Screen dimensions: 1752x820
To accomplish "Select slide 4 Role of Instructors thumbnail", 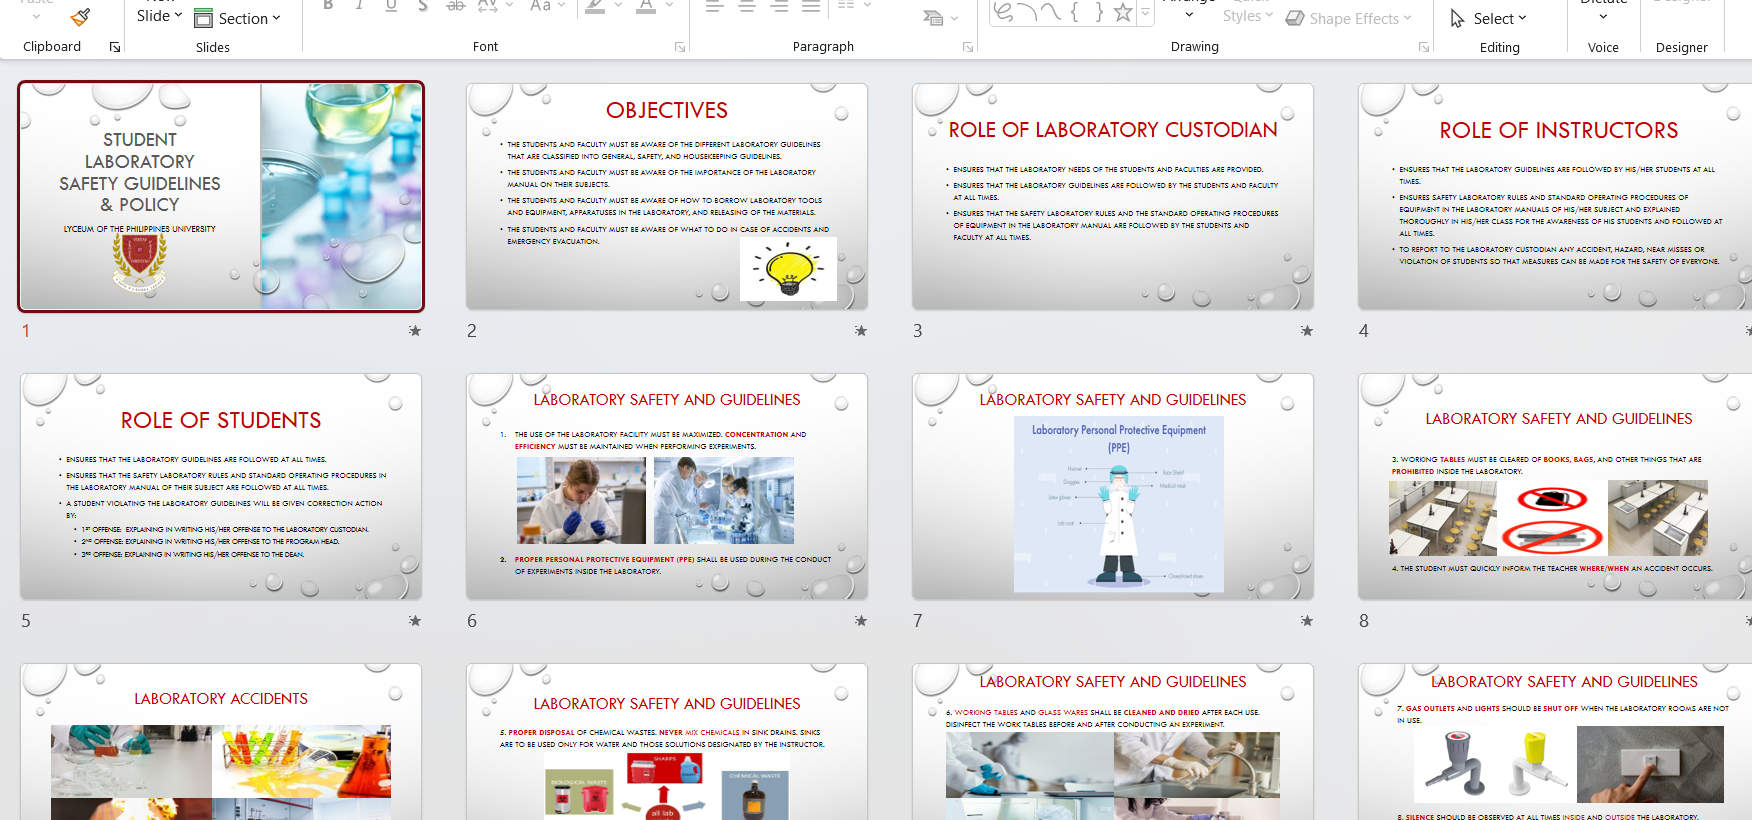I will [1555, 196].
